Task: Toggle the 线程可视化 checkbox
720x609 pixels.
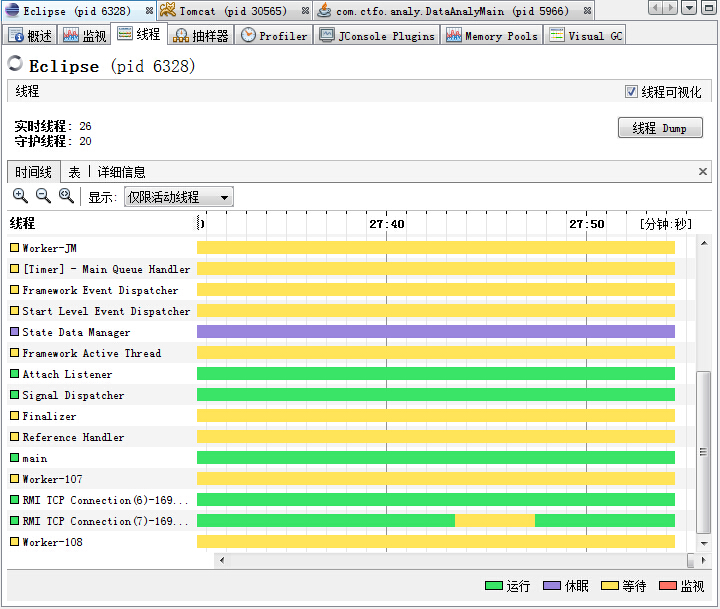Action: pos(631,91)
